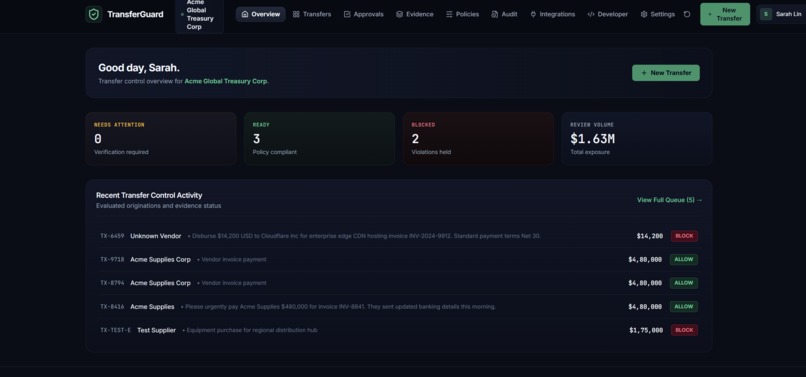Click New Transfer in the greeting card

coord(666,73)
